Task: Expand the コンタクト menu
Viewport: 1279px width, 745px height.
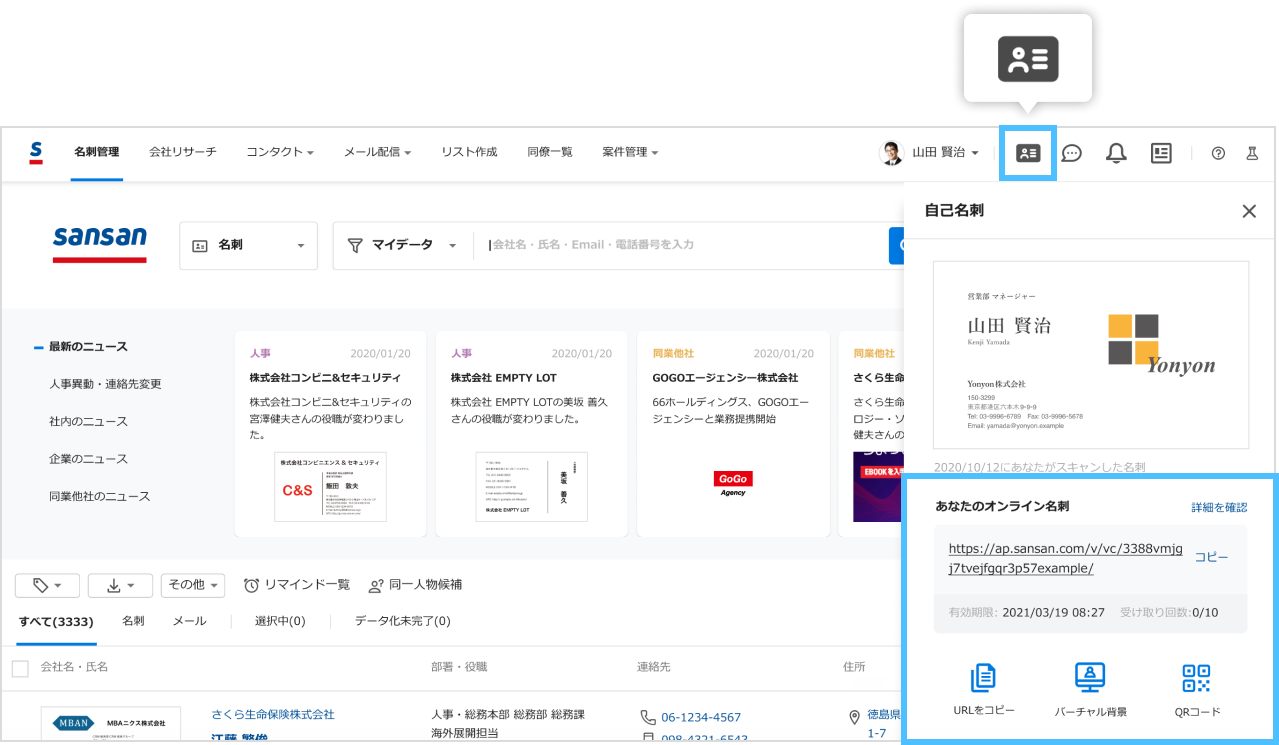Action: coord(280,152)
